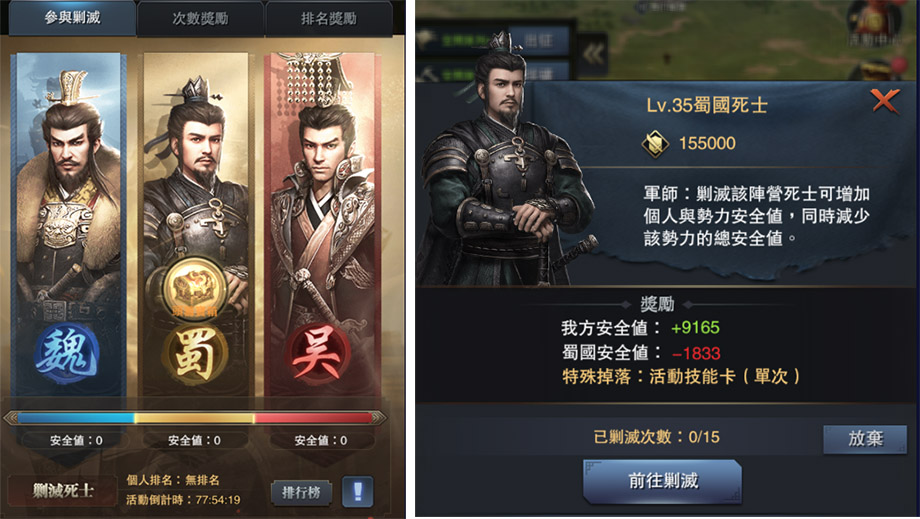Open the golden treasure chest reward icon
This screenshot has width=920, height=519.
tap(194, 287)
